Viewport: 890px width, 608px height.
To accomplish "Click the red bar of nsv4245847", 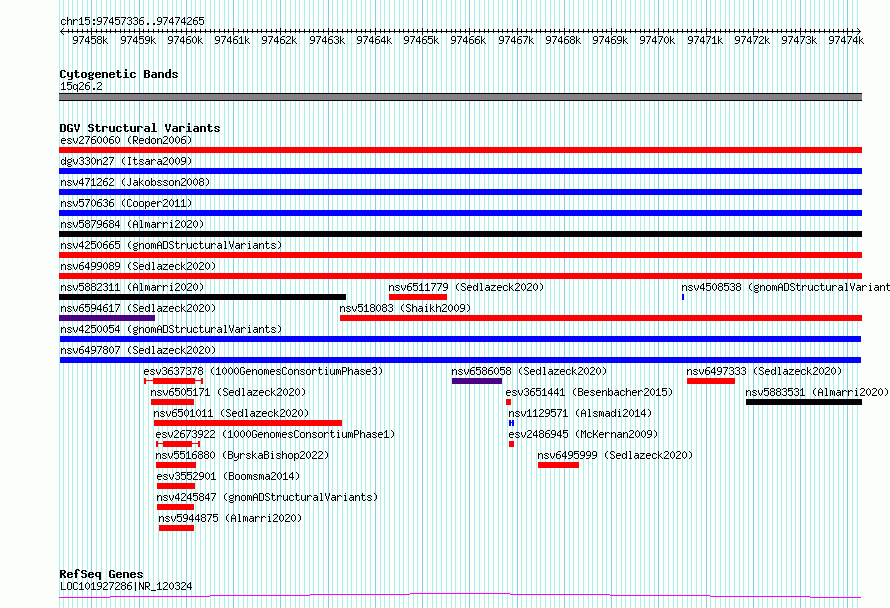I will 175,507.
